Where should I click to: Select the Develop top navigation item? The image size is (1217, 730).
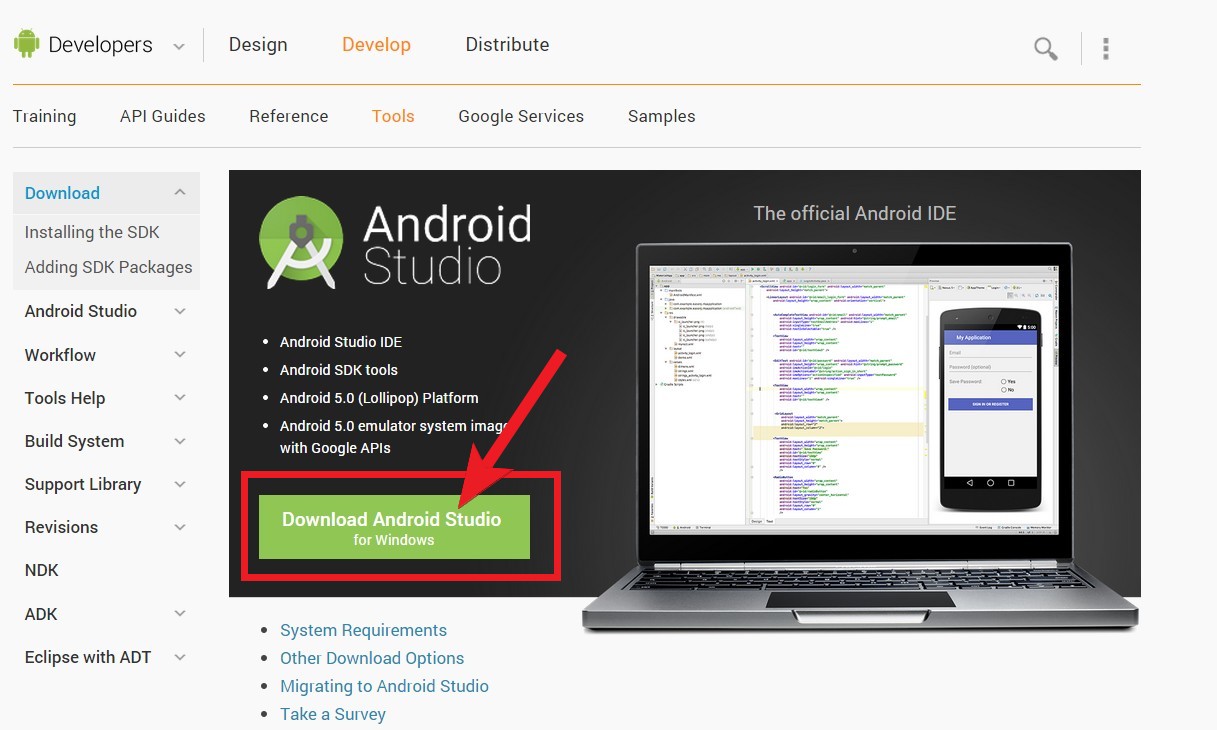pyautogui.click(x=376, y=45)
